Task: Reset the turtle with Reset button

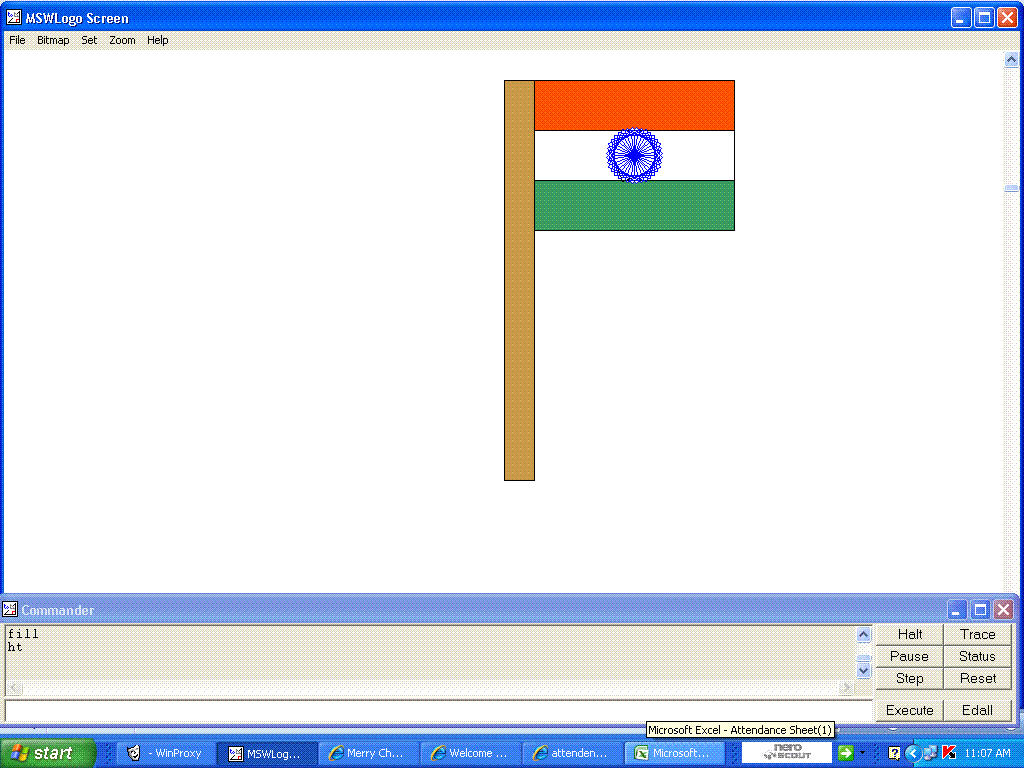Action: 978,679
